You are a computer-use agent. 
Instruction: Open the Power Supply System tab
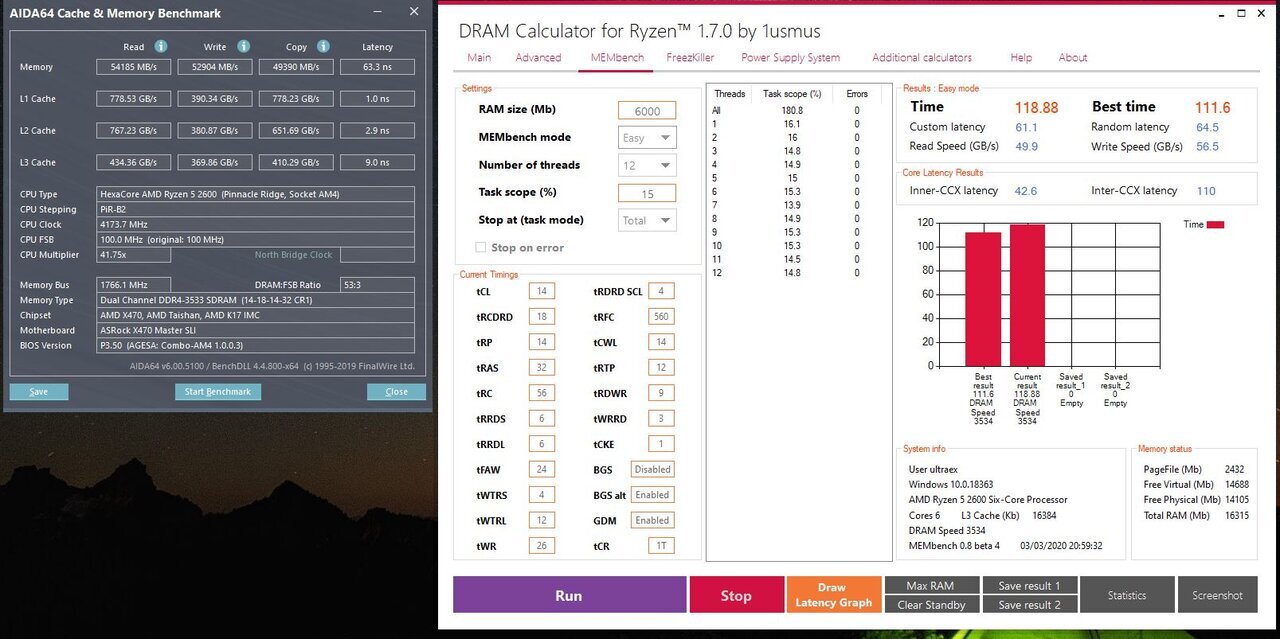point(790,57)
